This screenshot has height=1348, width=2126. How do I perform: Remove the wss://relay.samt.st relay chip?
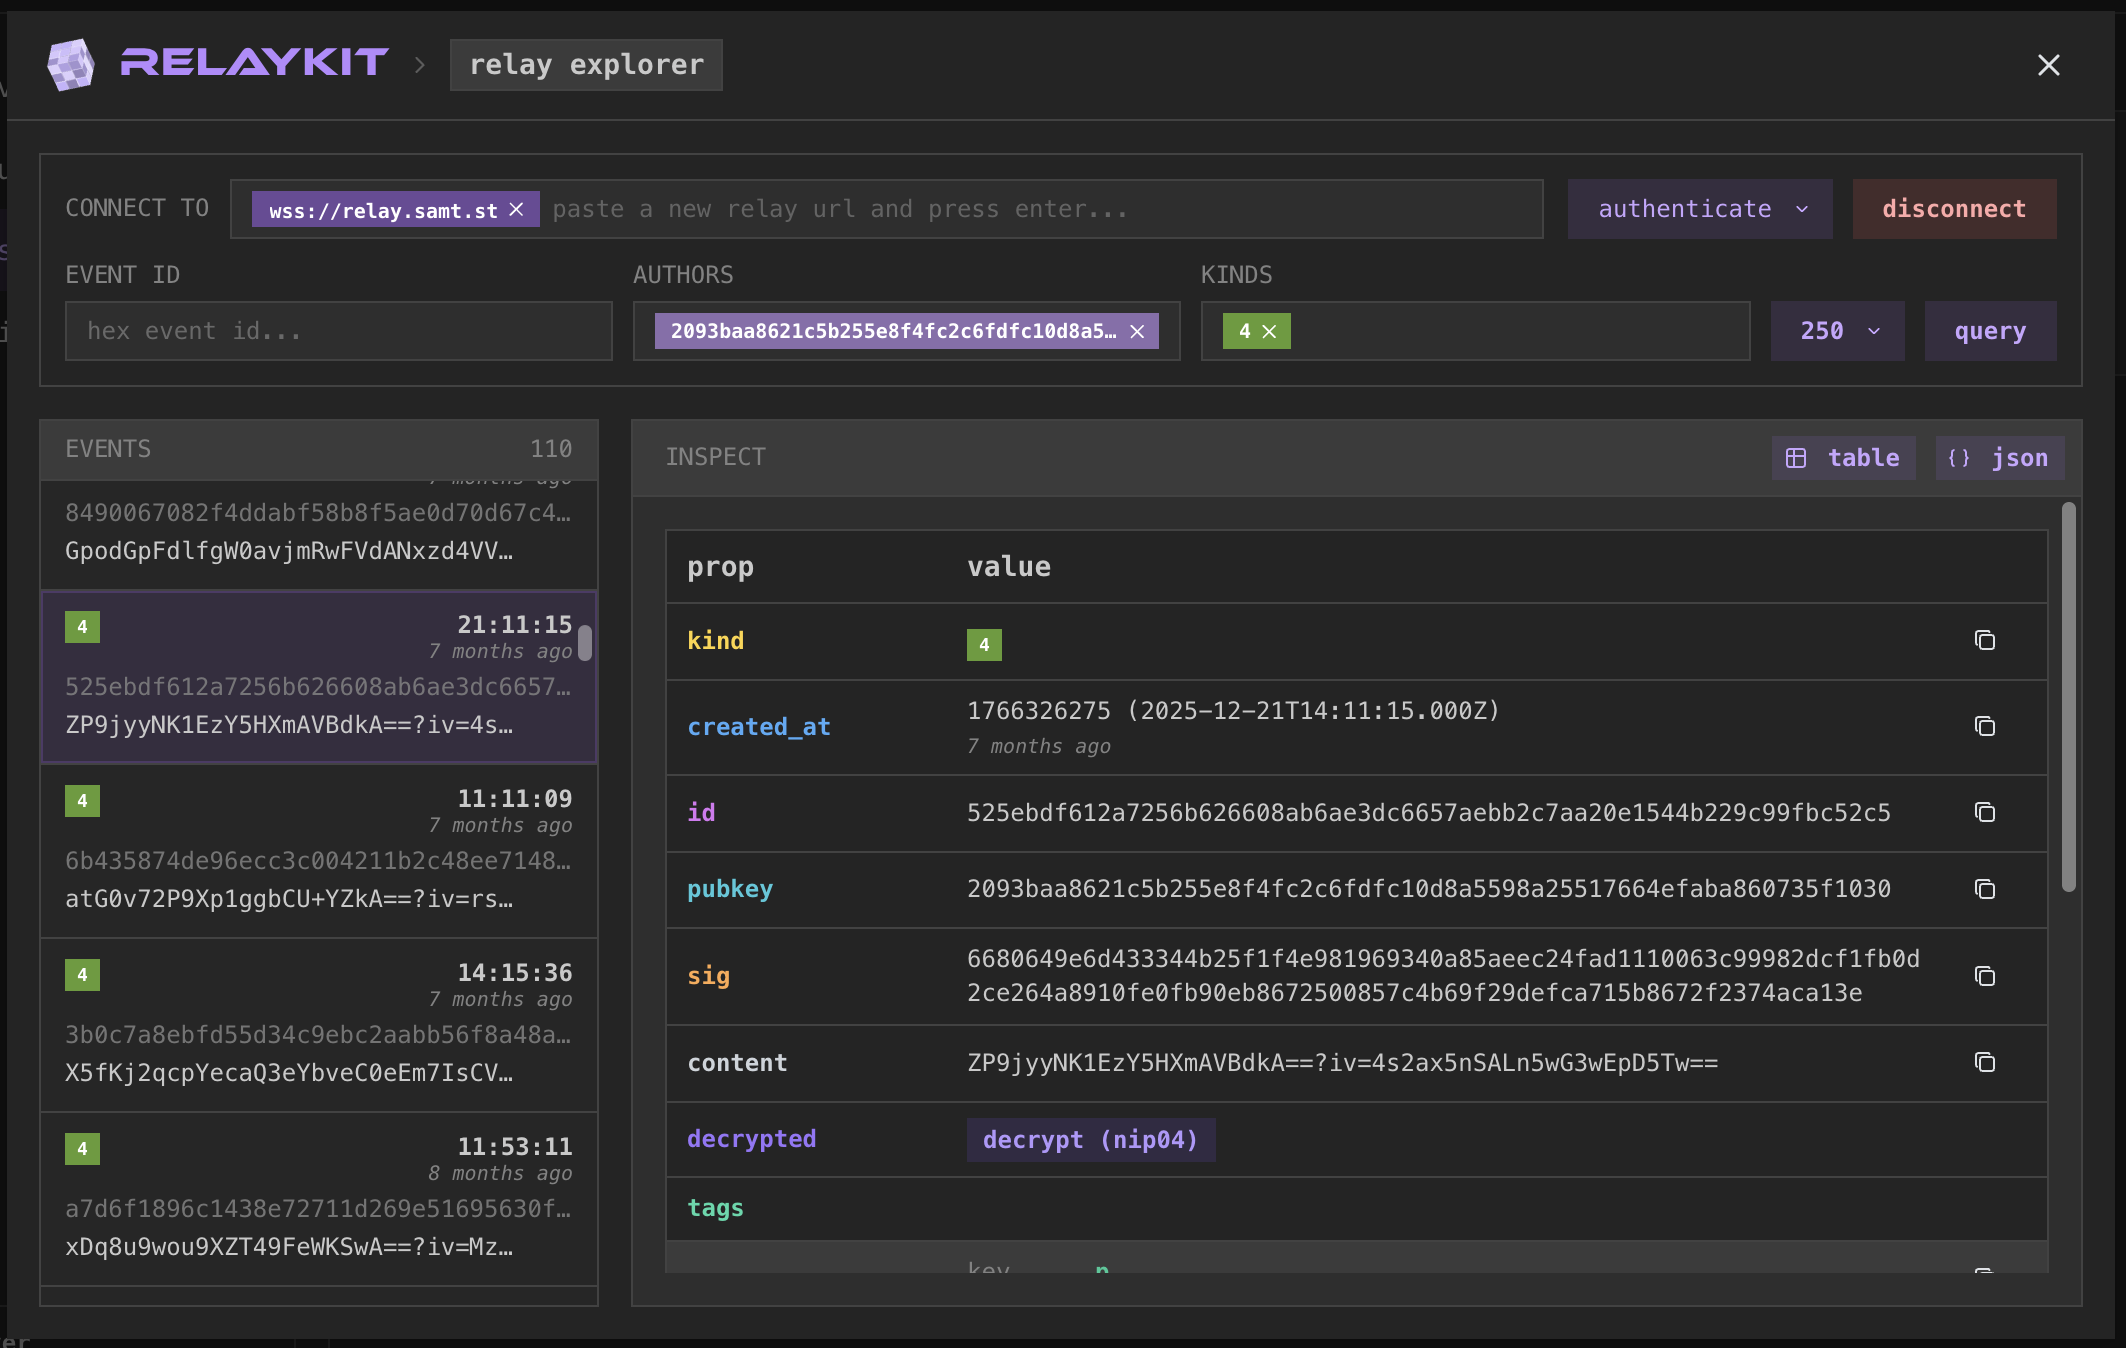pyautogui.click(x=516, y=210)
